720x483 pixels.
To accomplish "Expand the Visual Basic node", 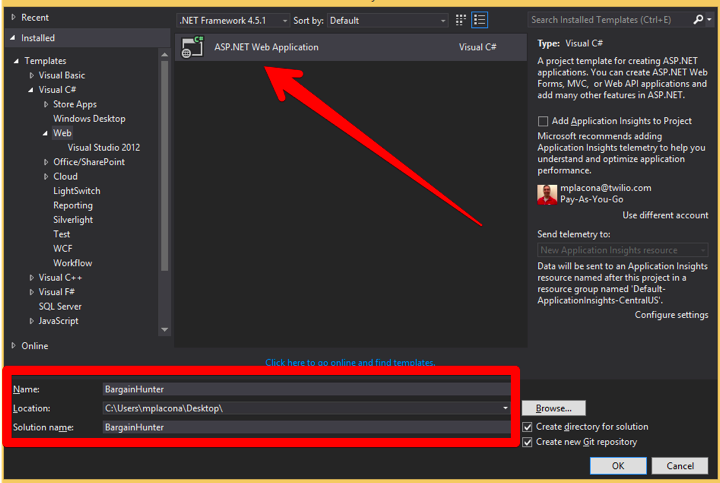I will point(31,75).
